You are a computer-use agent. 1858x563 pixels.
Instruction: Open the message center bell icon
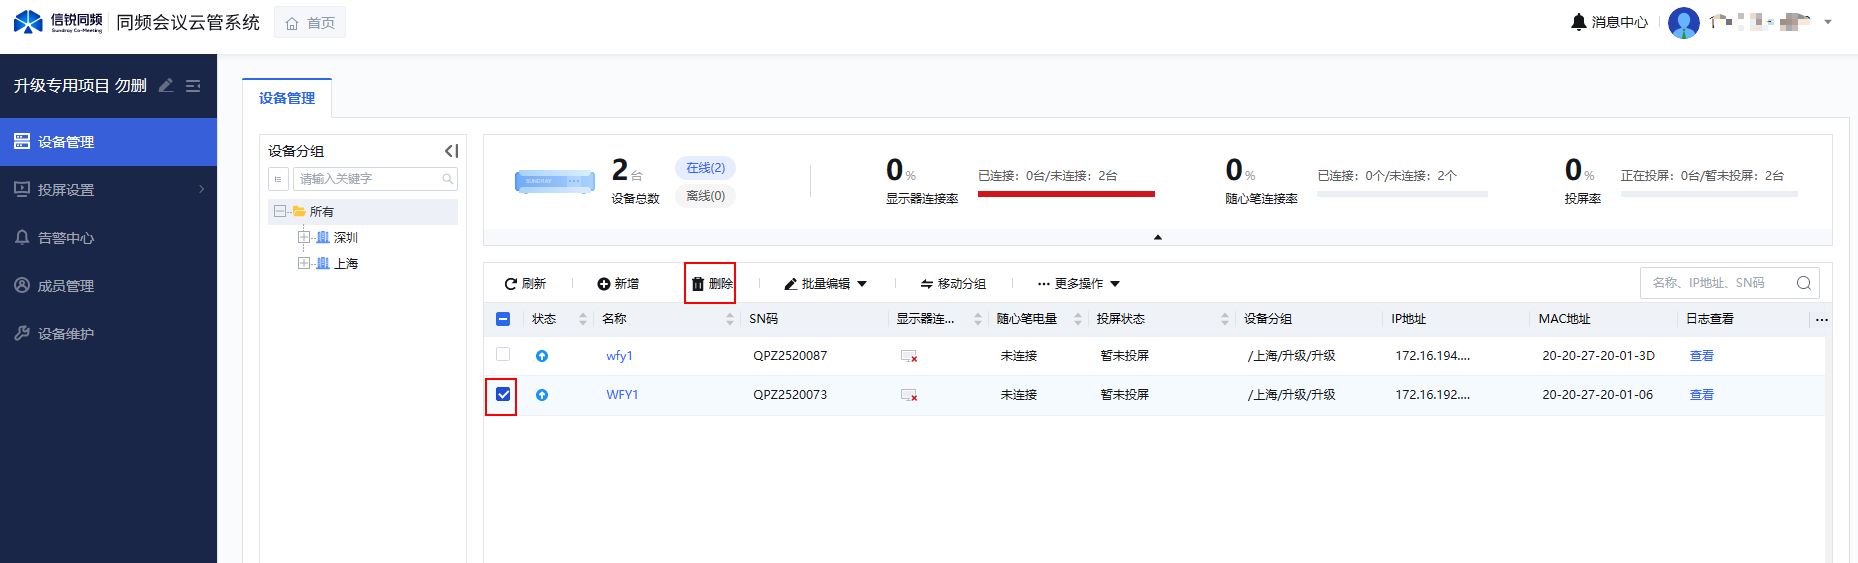tap(1578, 22)
